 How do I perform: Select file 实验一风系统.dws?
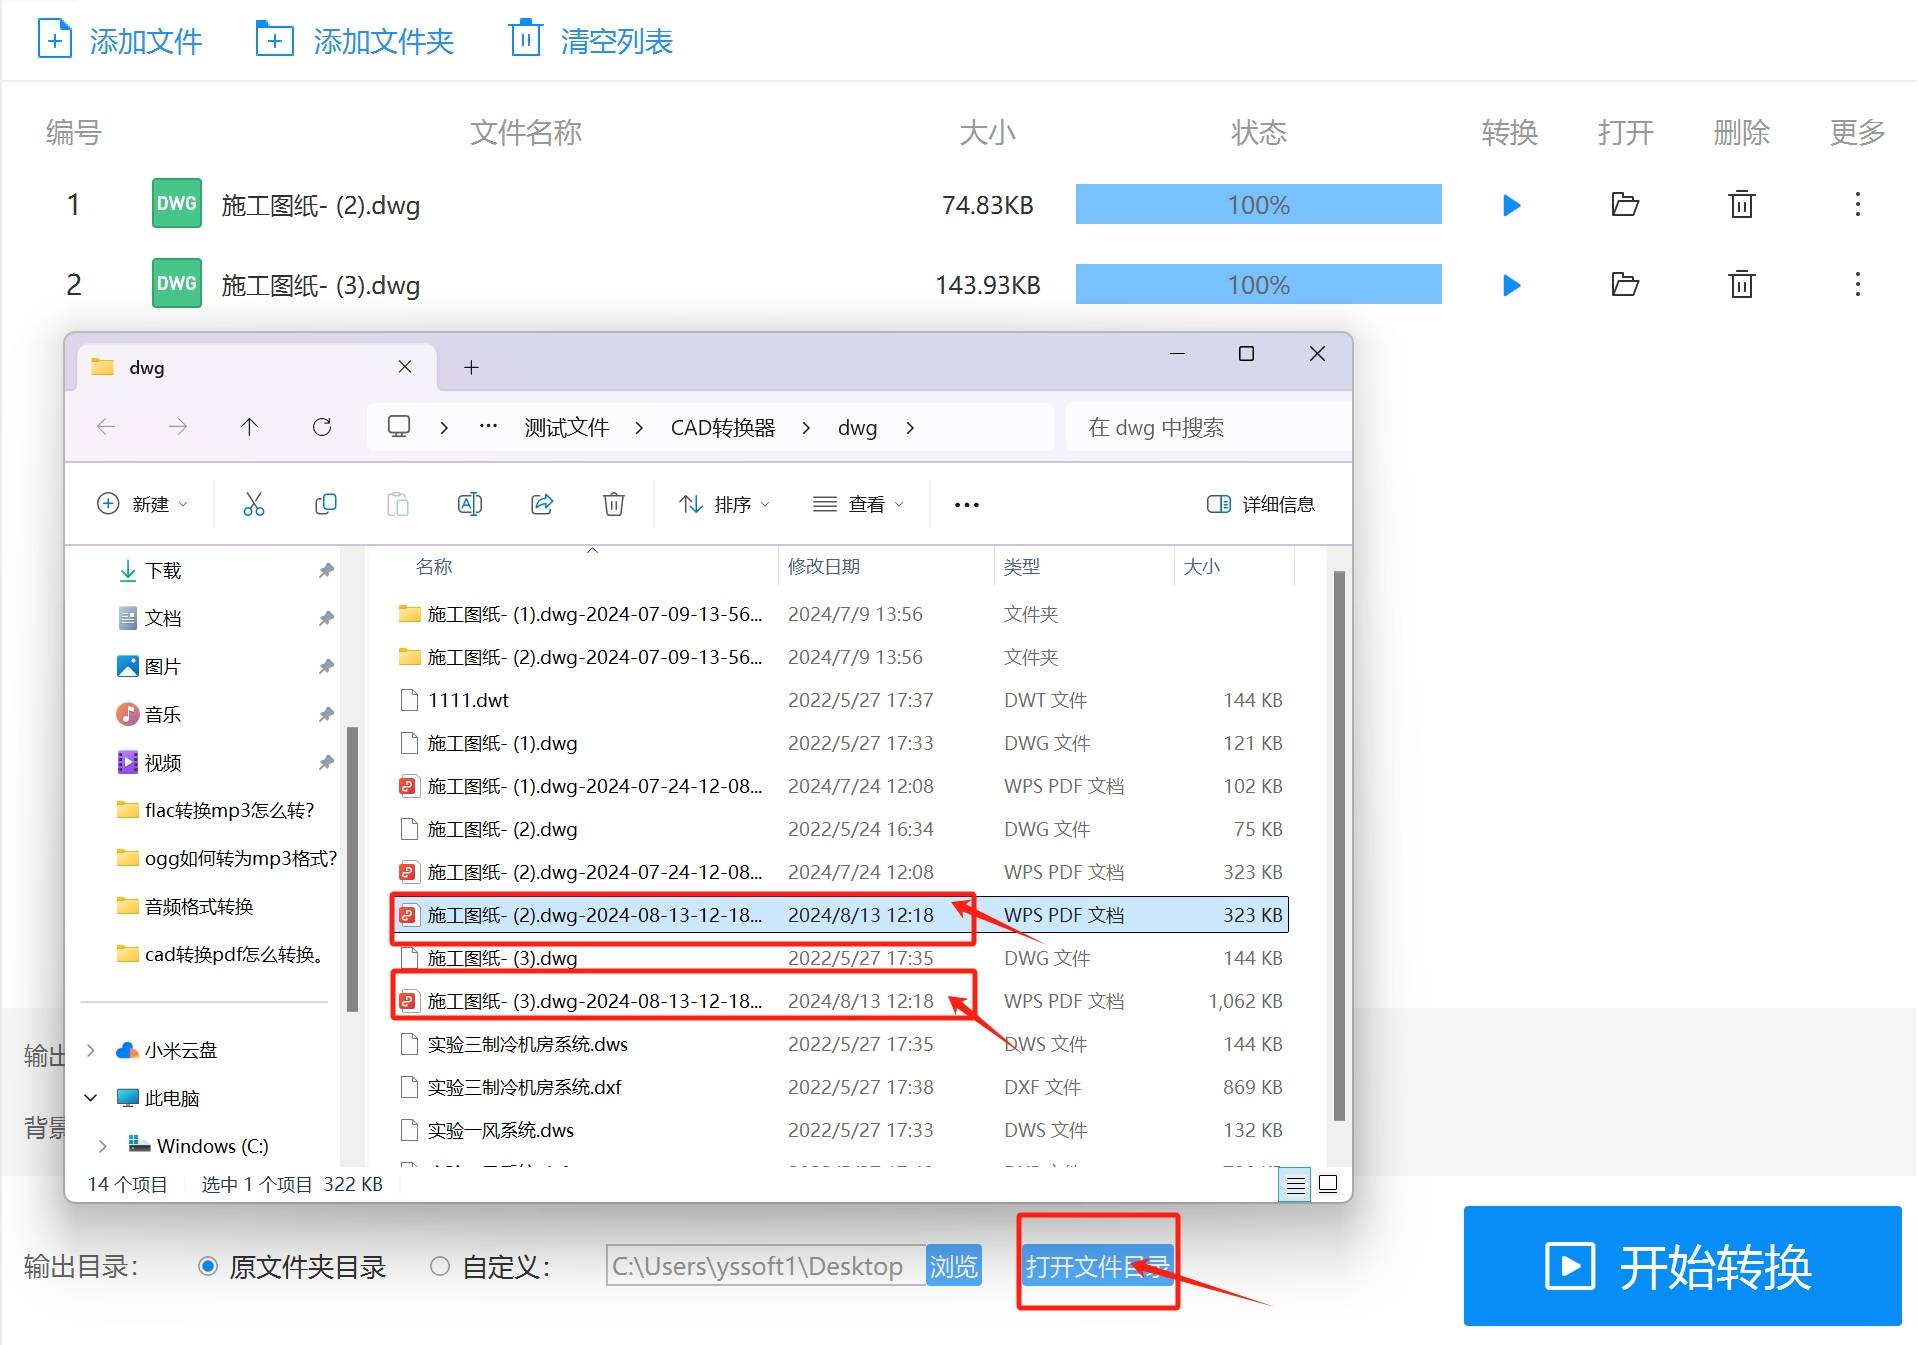pyautogui.click(x=500, y=1130)
